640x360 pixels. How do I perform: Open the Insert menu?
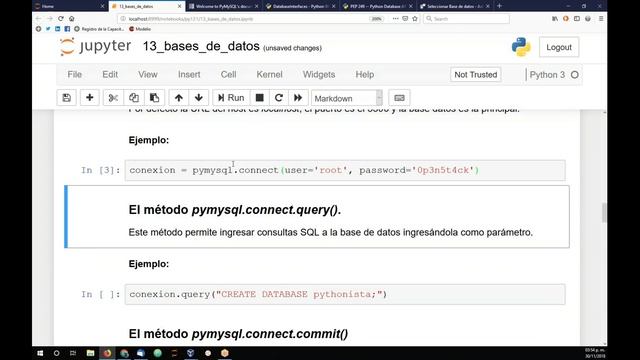pyautogui.click(x=189, y=75)
